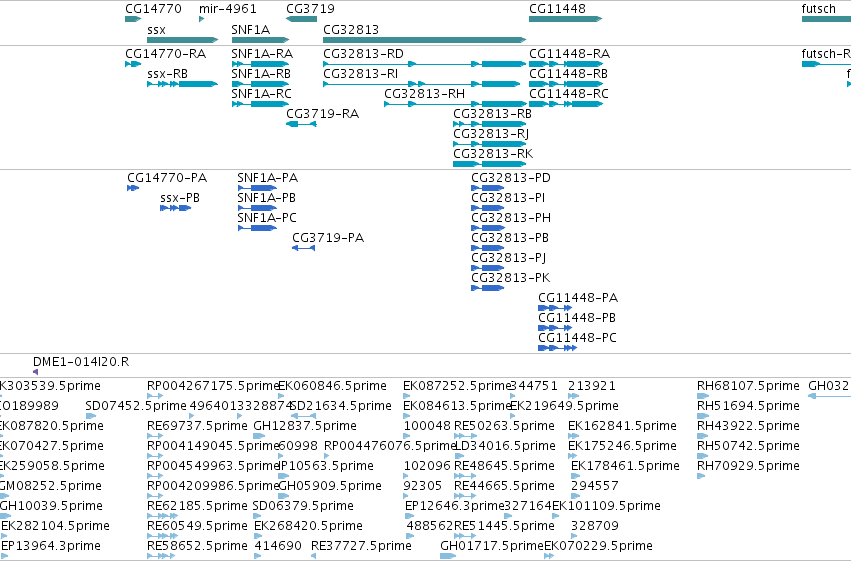This screenshot has width=851, height=561.
Task: Click protein CG11448-PC label
Action: 577,338
